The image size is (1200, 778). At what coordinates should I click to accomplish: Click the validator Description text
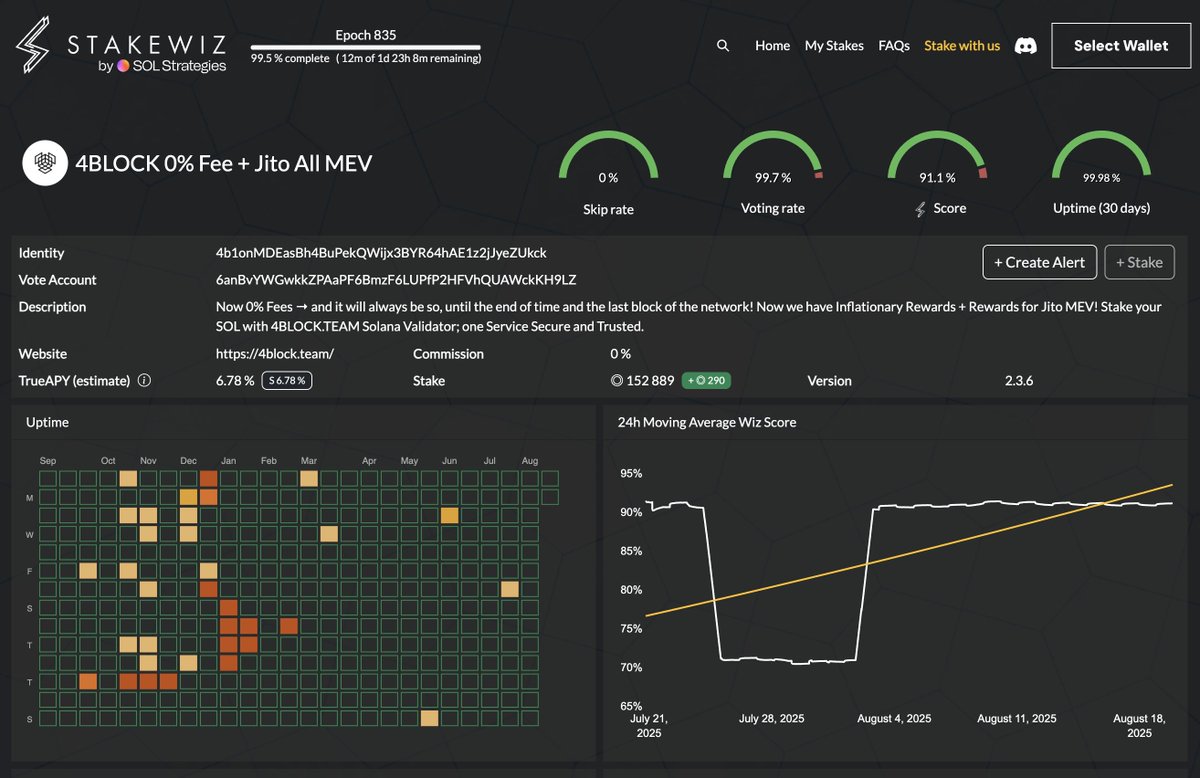(x=689, y=317)
